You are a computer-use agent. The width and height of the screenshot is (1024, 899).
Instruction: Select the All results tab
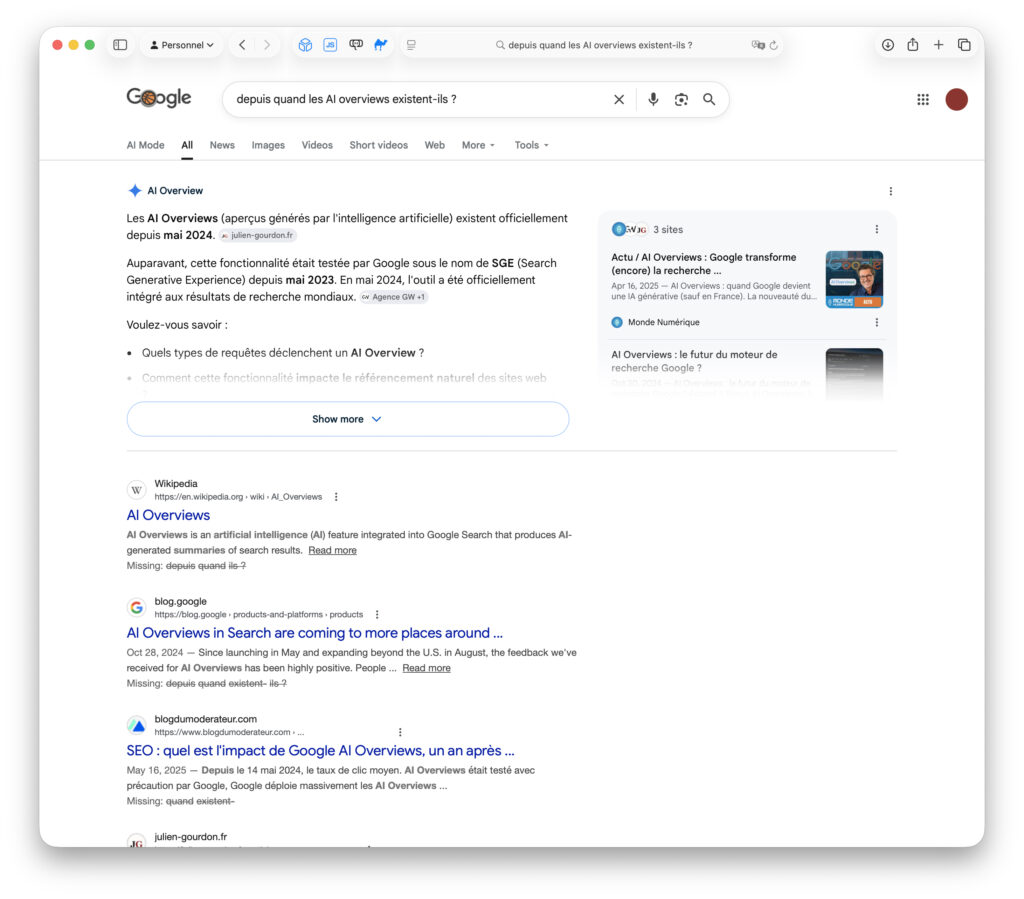coord(187,145)
